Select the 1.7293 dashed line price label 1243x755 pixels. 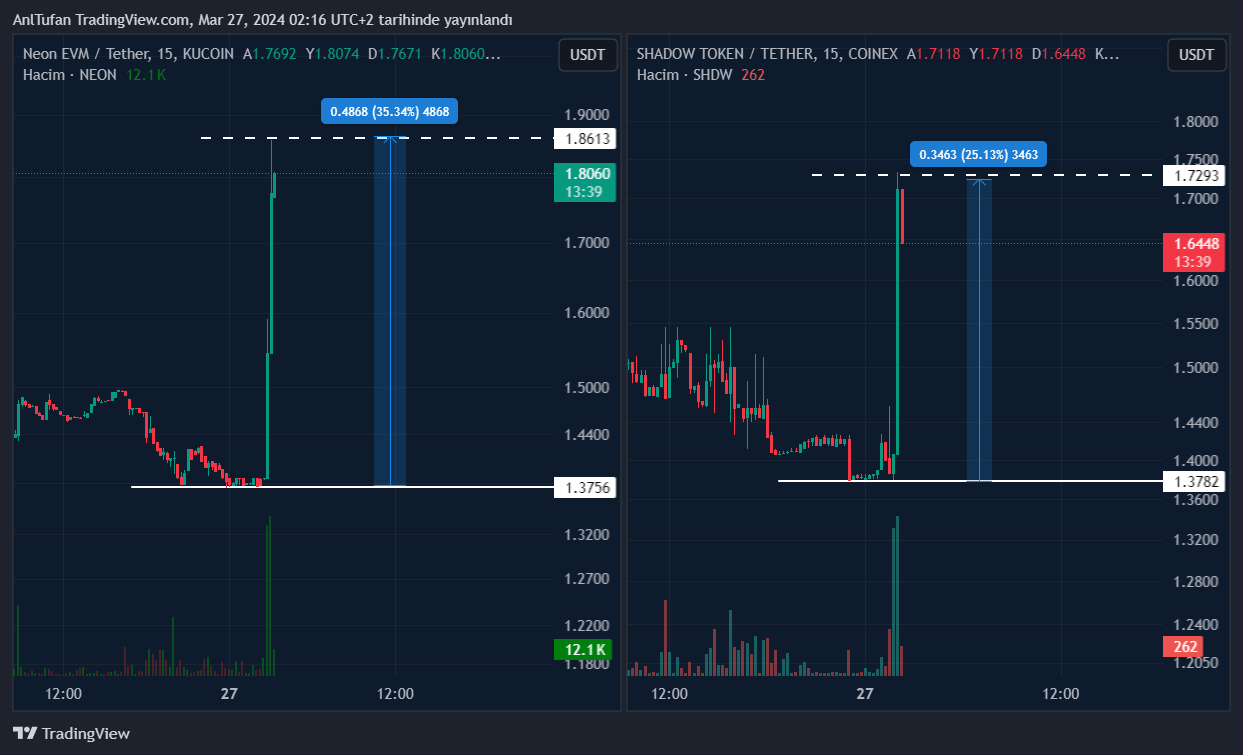pyautogui.click(x=1196, y=176)
